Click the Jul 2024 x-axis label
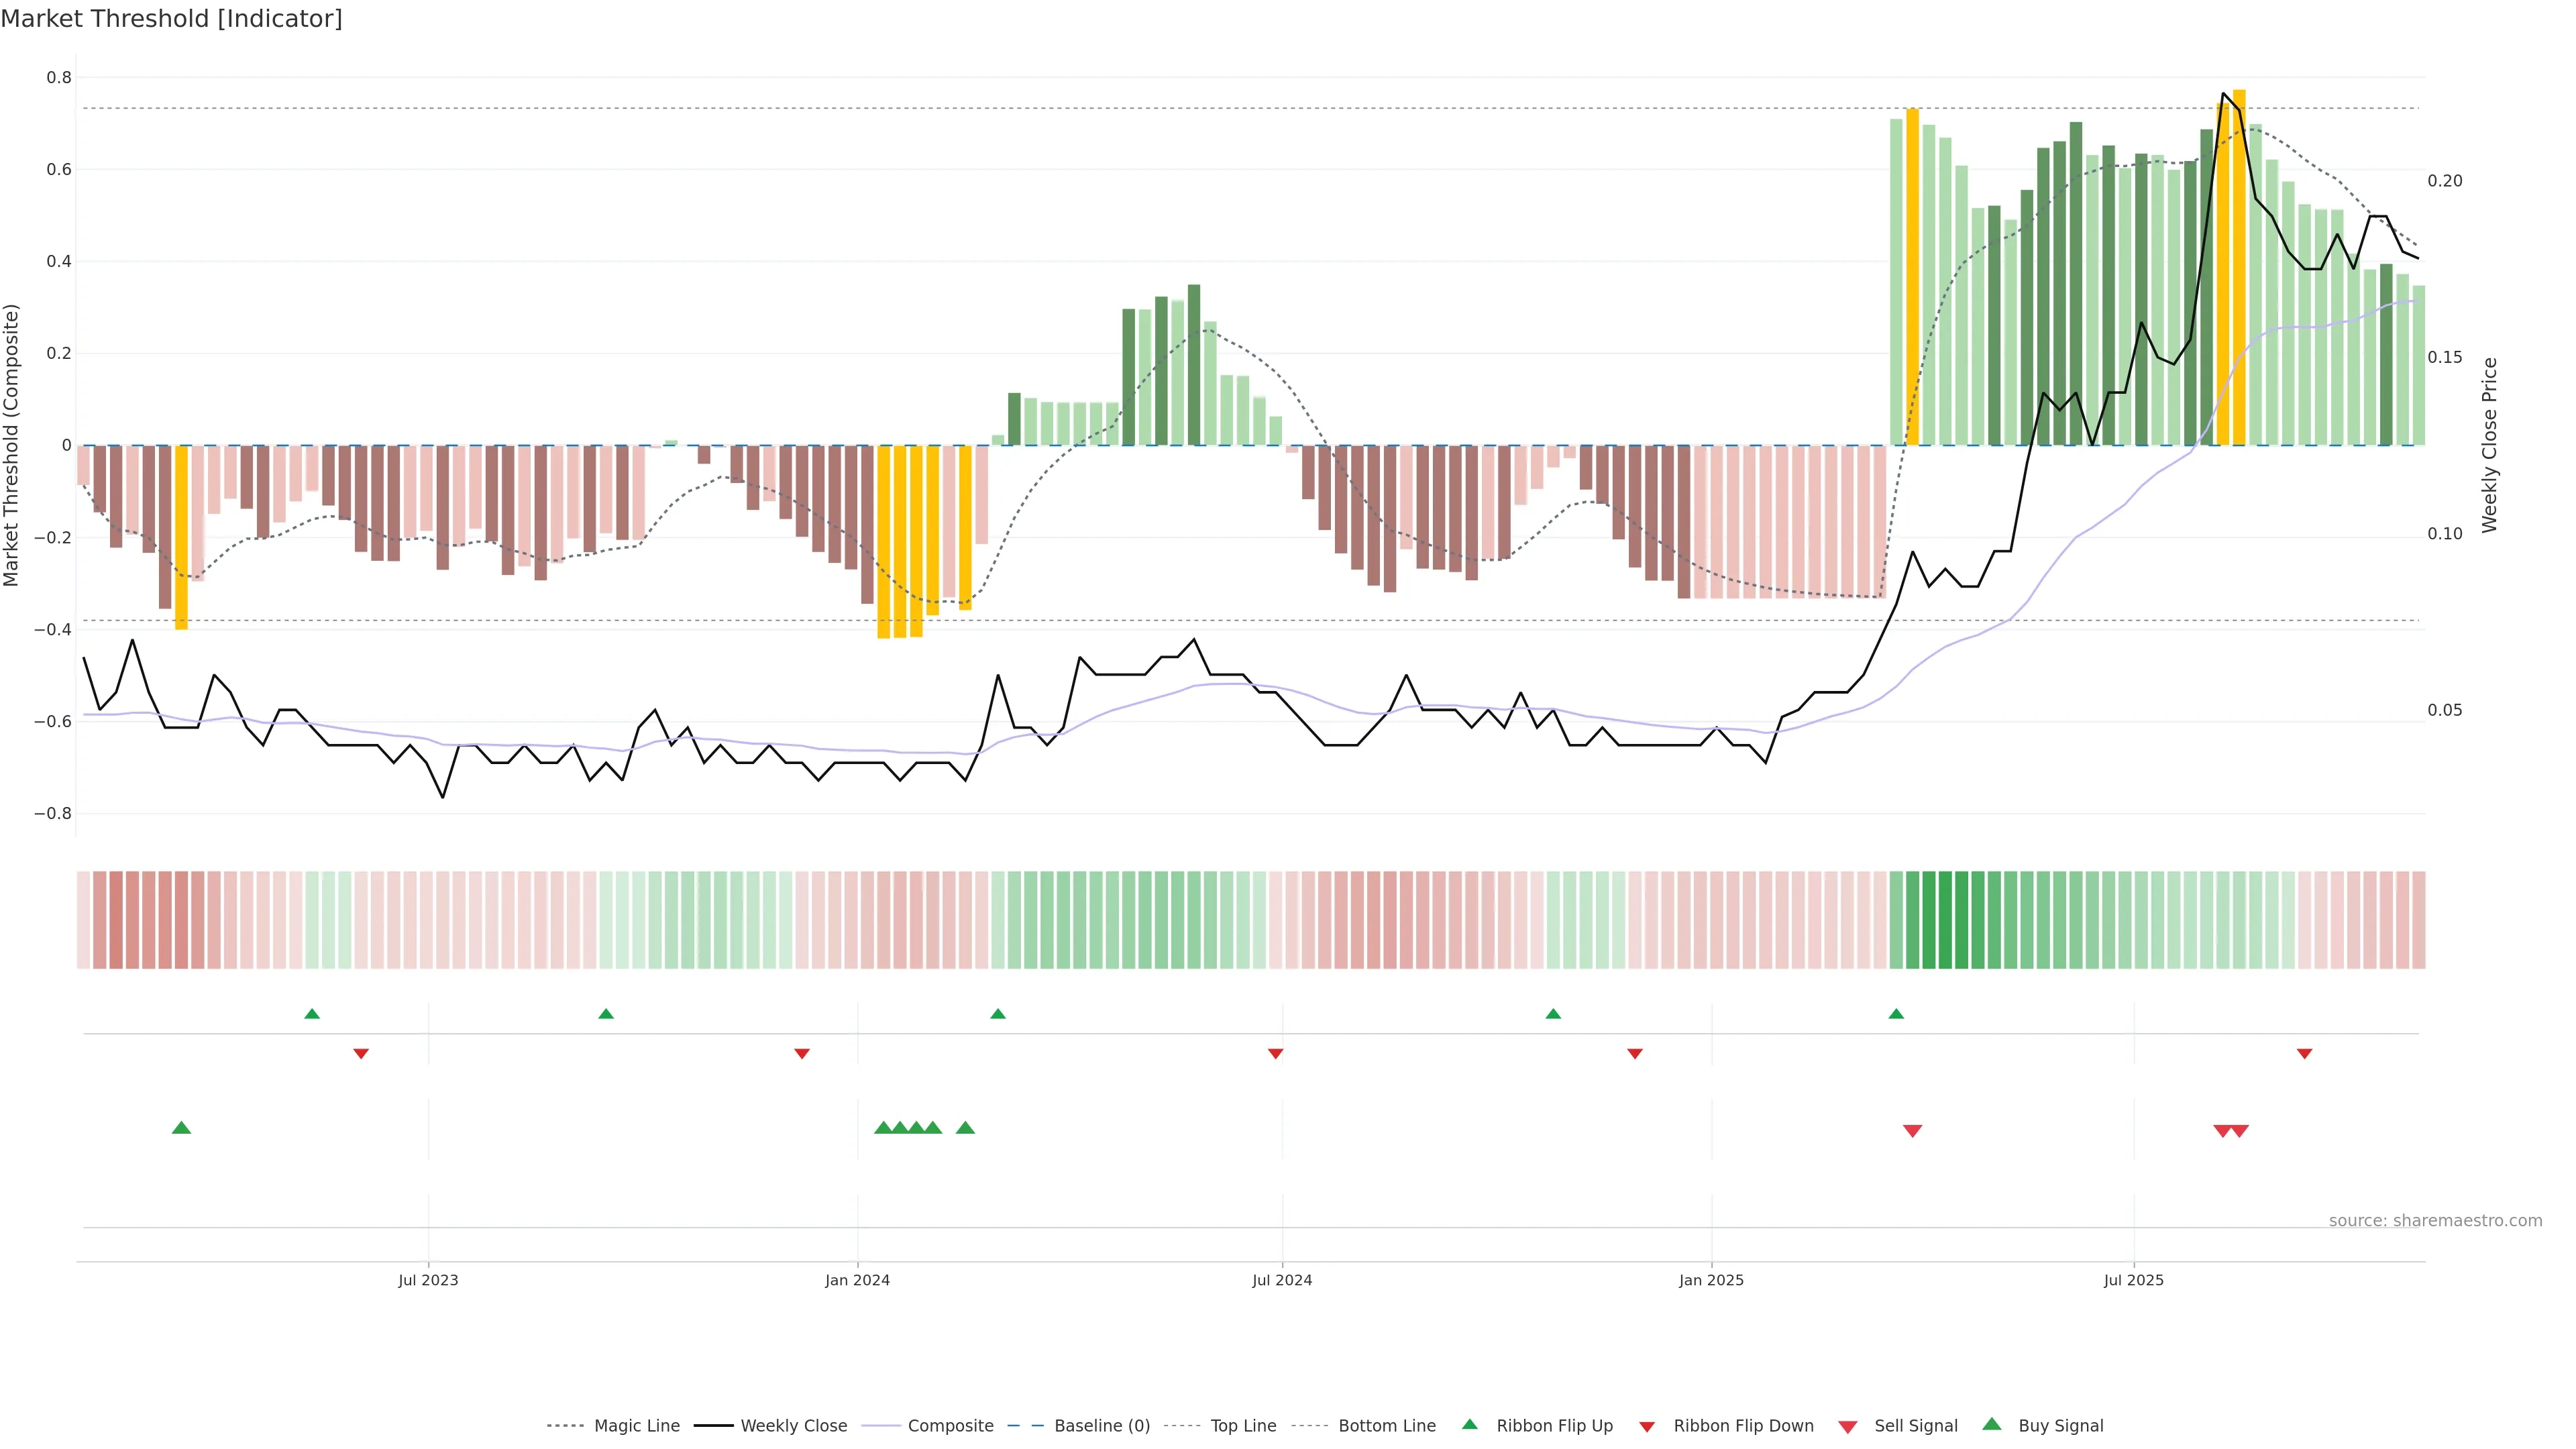Viewport: 2576px width, 1449px height. (x=1282, y=1280)
